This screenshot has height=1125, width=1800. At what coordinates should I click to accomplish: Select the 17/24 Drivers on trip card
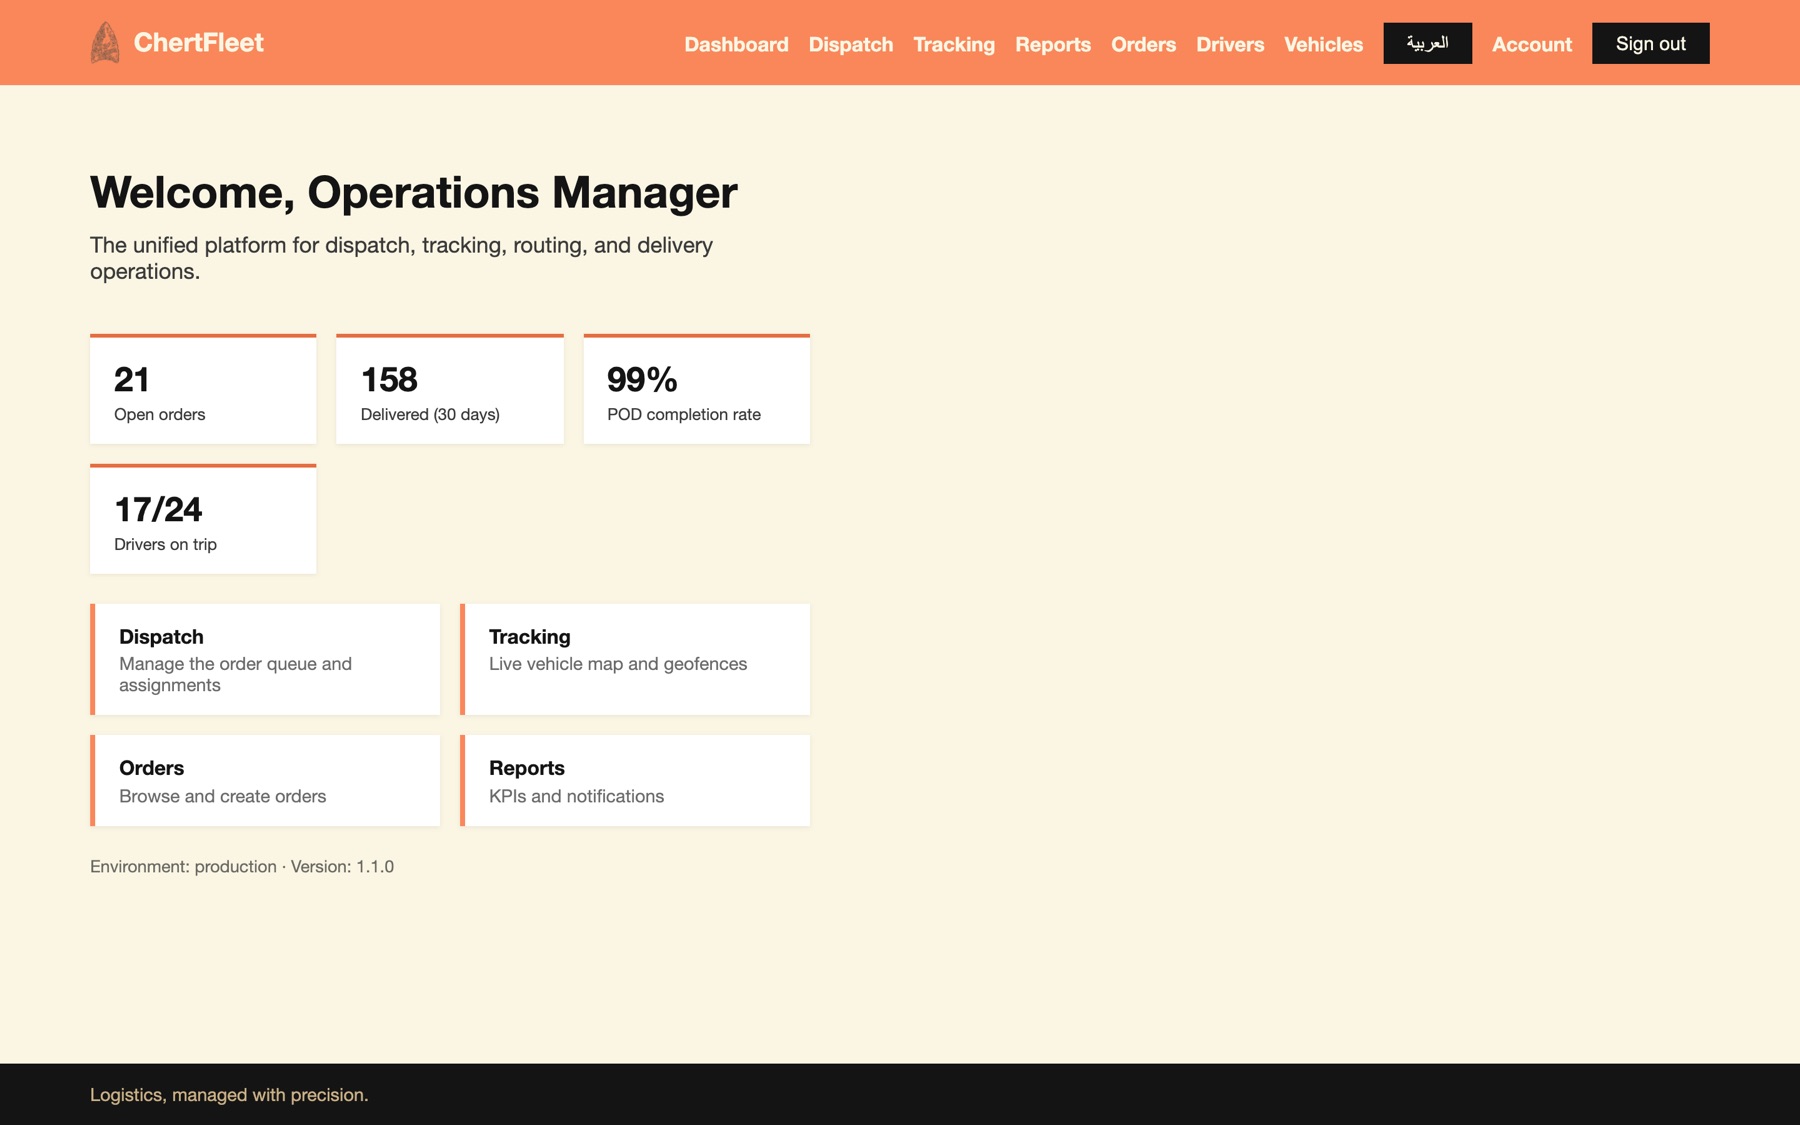203,519
